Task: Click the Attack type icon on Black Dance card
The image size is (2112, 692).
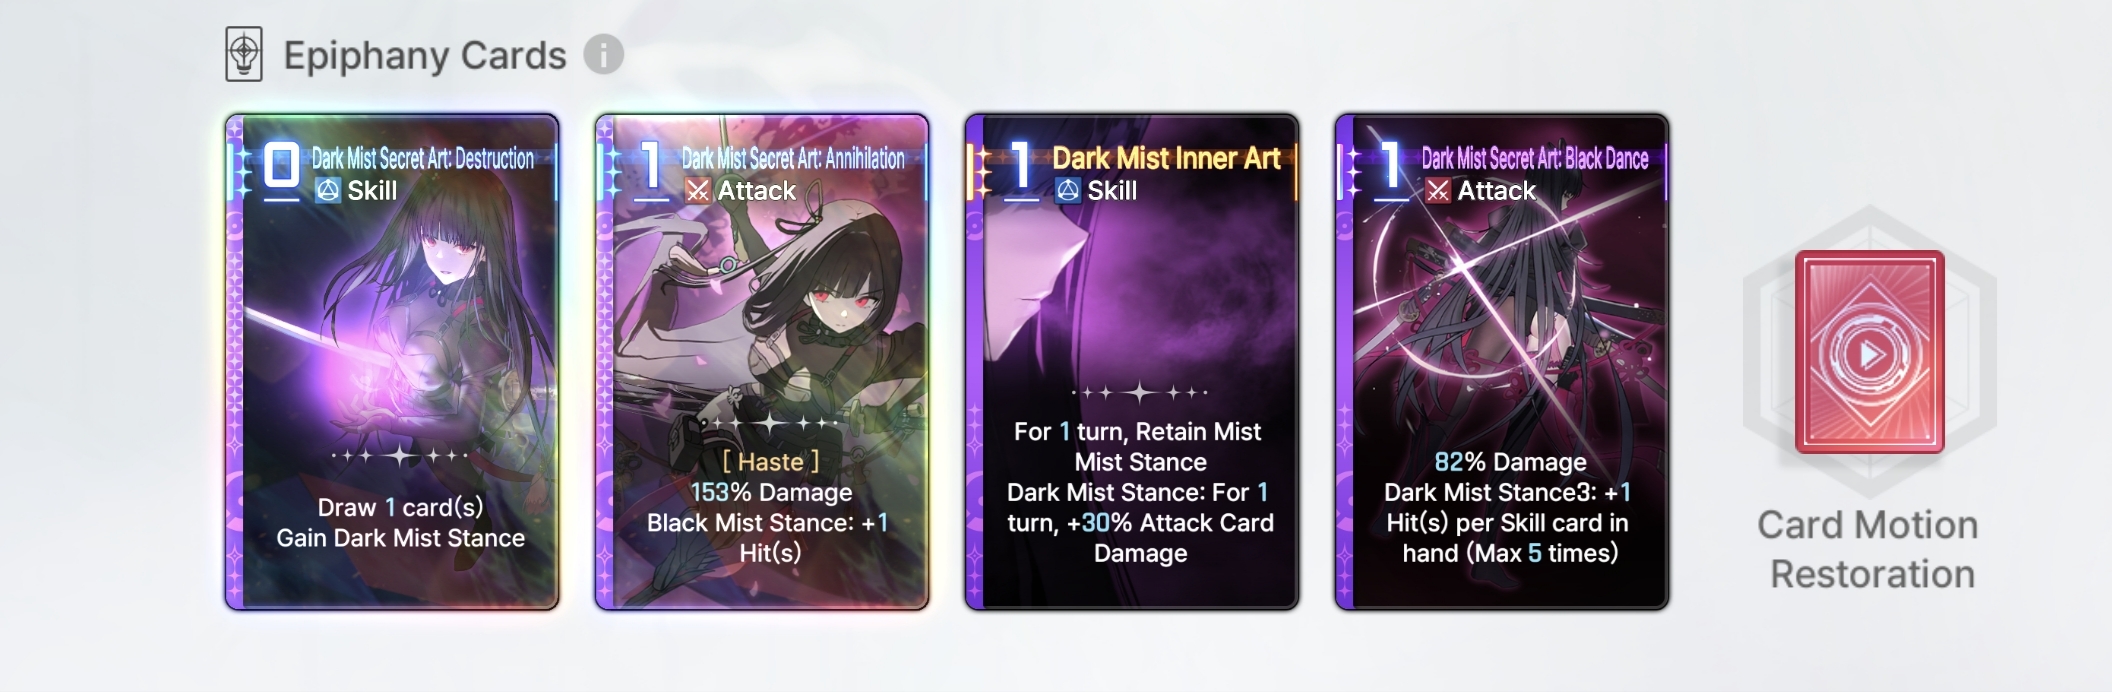Action: 1438,190
